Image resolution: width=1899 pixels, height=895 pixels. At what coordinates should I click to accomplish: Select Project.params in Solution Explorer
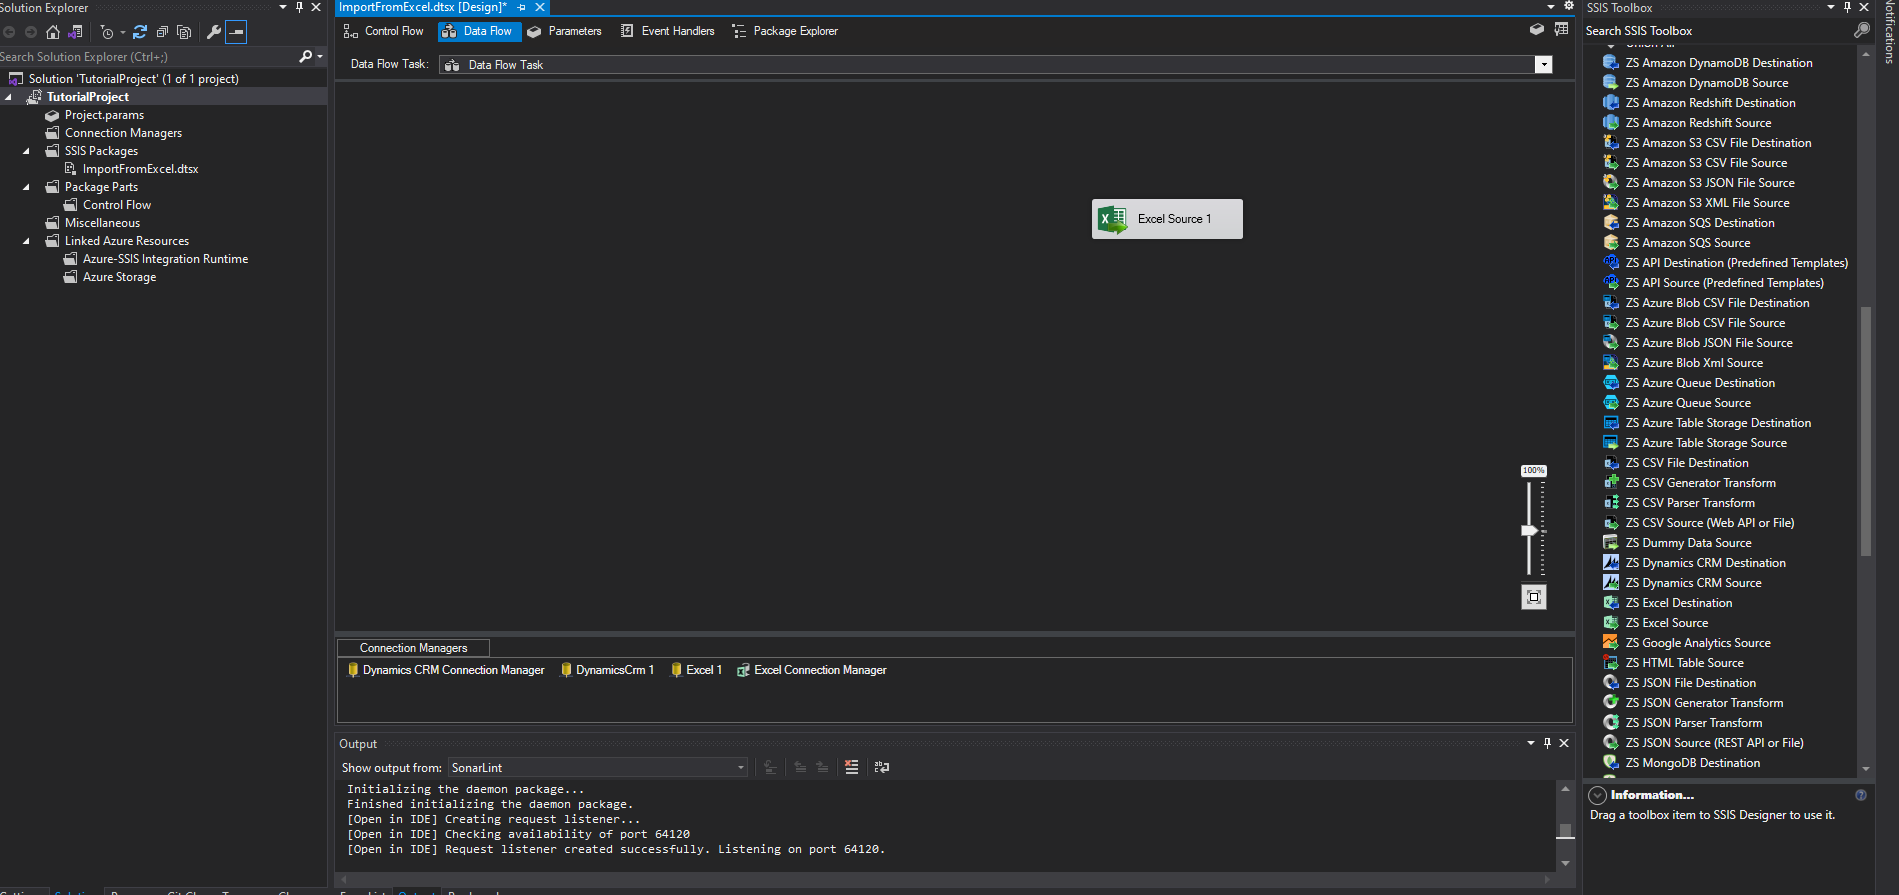point(104,115)
